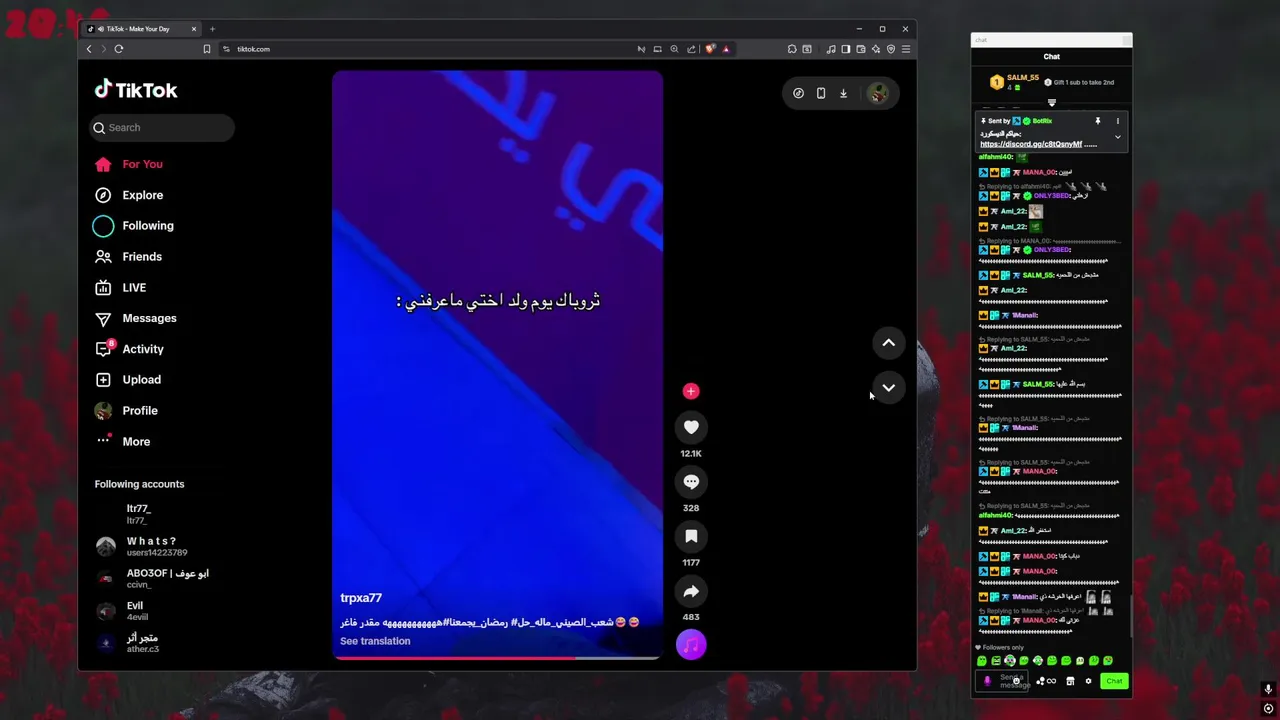
Task: Click the share icon in address bar
Action: tap(691, 49)
